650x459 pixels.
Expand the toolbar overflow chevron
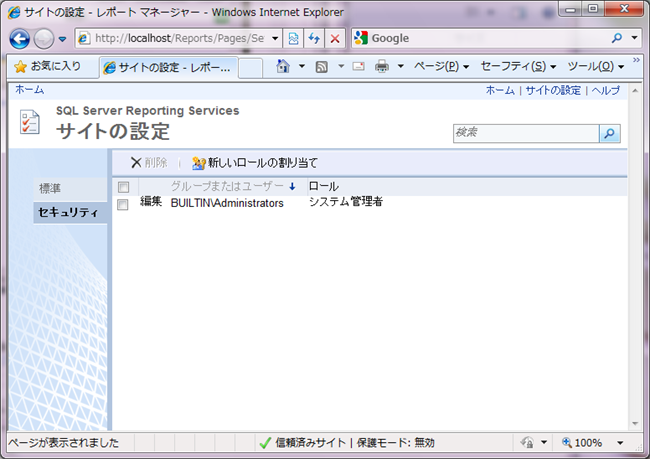pyautogui.click(x=636, y=61)
